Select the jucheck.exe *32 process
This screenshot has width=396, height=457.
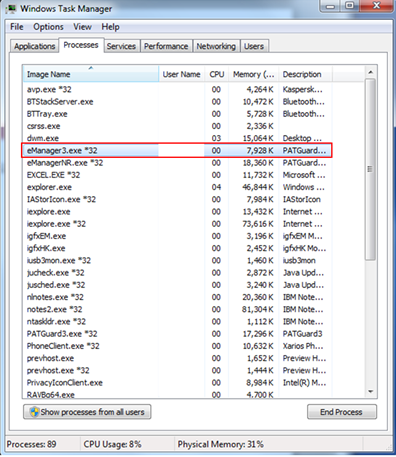coord(177,273)
